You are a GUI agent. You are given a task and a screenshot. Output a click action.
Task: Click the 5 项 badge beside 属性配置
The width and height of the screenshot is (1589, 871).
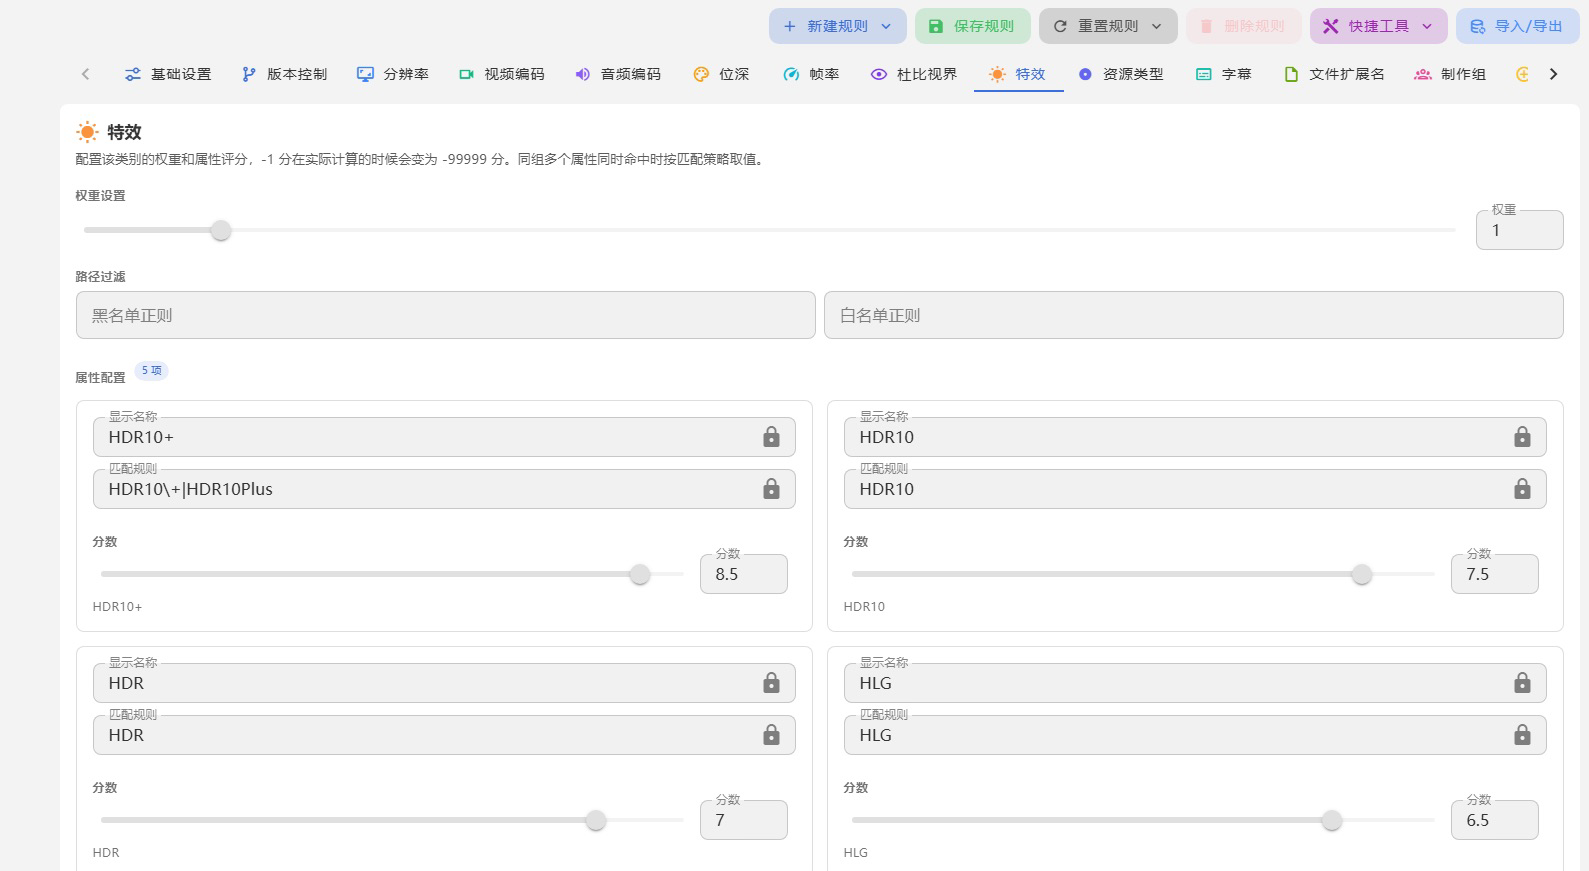pyautogui.click(x=152, y=371)
